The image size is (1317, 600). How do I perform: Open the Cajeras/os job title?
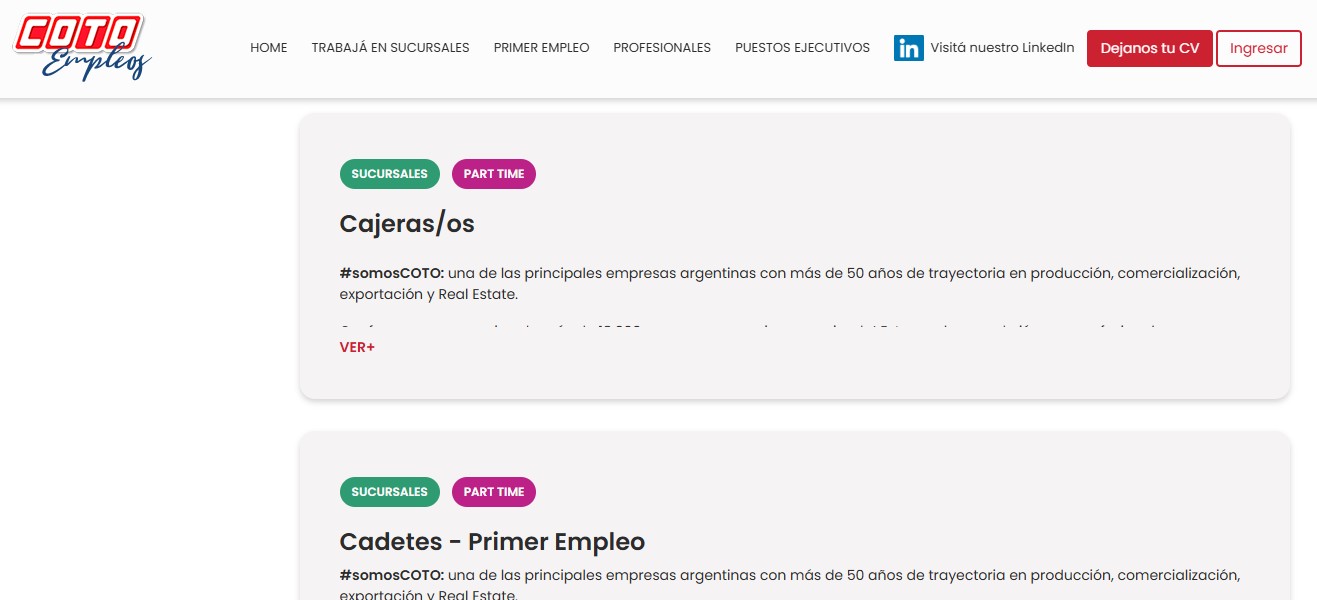tap(407, 224)
